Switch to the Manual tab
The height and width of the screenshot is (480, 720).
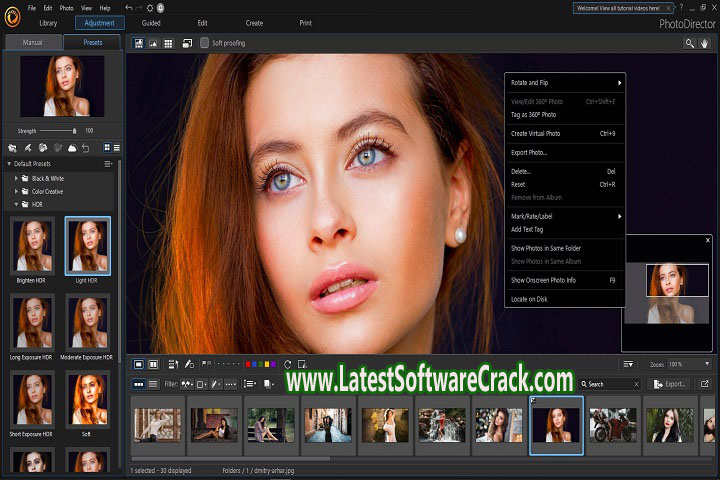(33, 42)
